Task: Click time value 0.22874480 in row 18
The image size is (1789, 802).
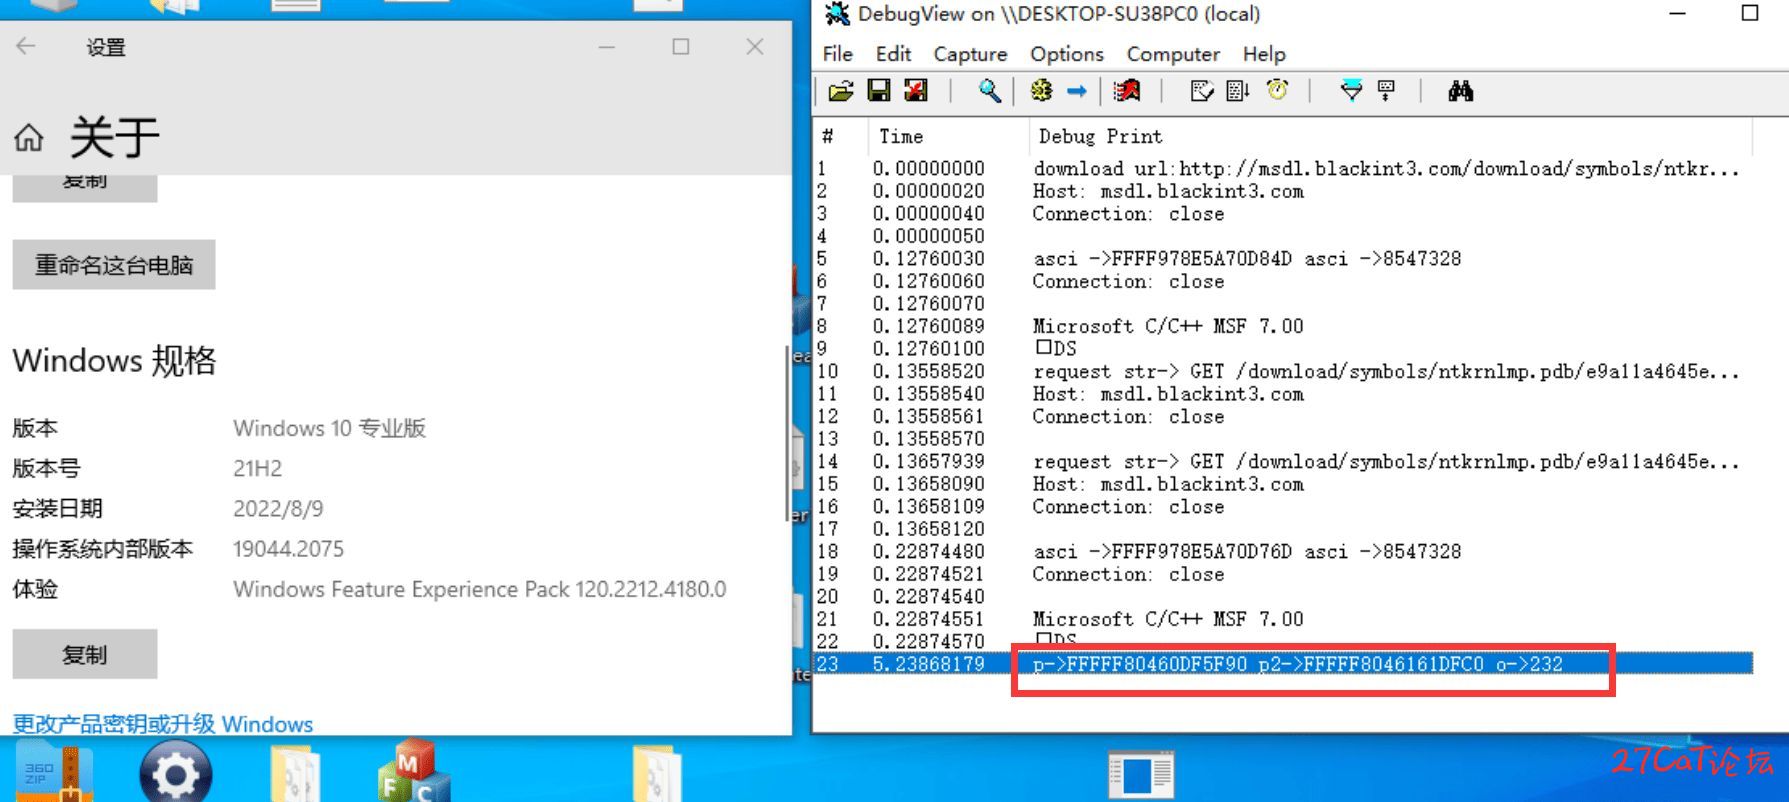Action: pos(928,551)
